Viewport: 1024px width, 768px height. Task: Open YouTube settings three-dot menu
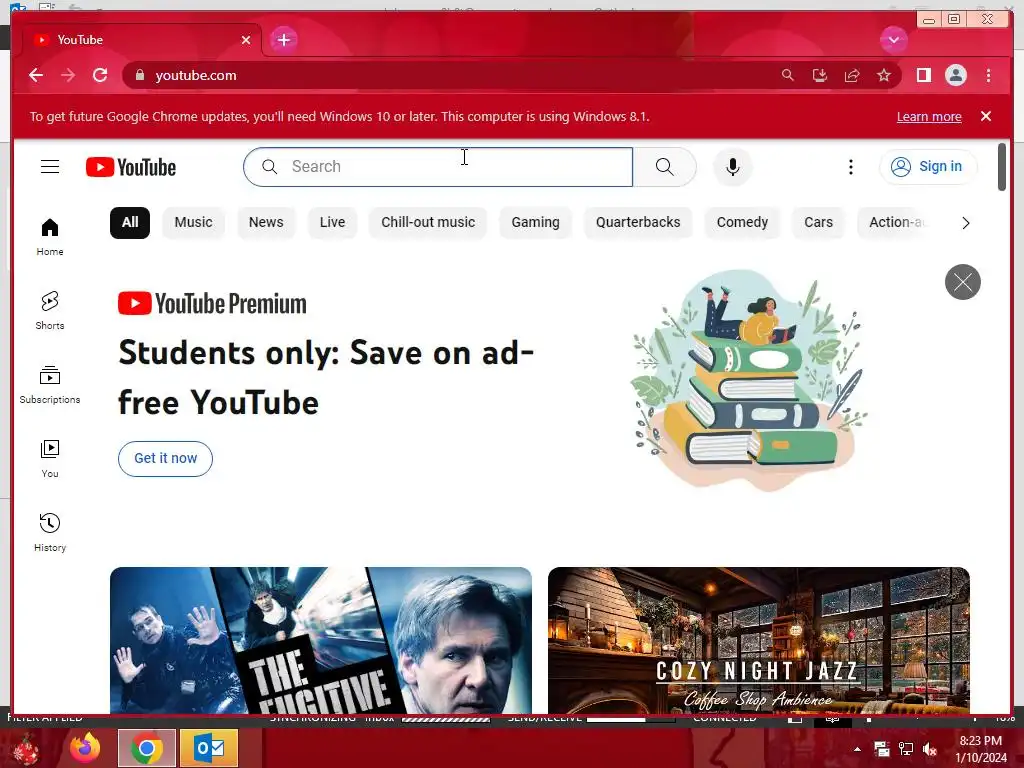[850, 167]
